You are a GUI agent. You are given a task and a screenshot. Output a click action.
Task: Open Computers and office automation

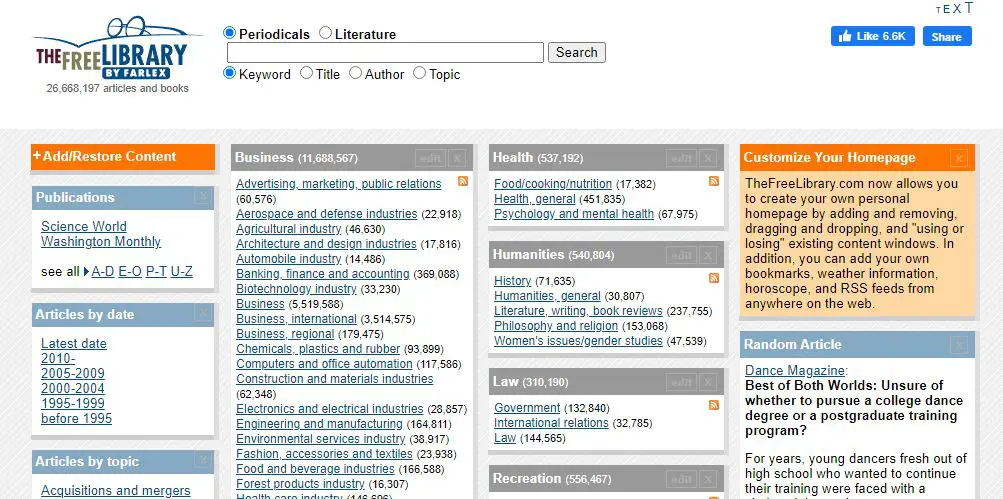tap(324, 363)
